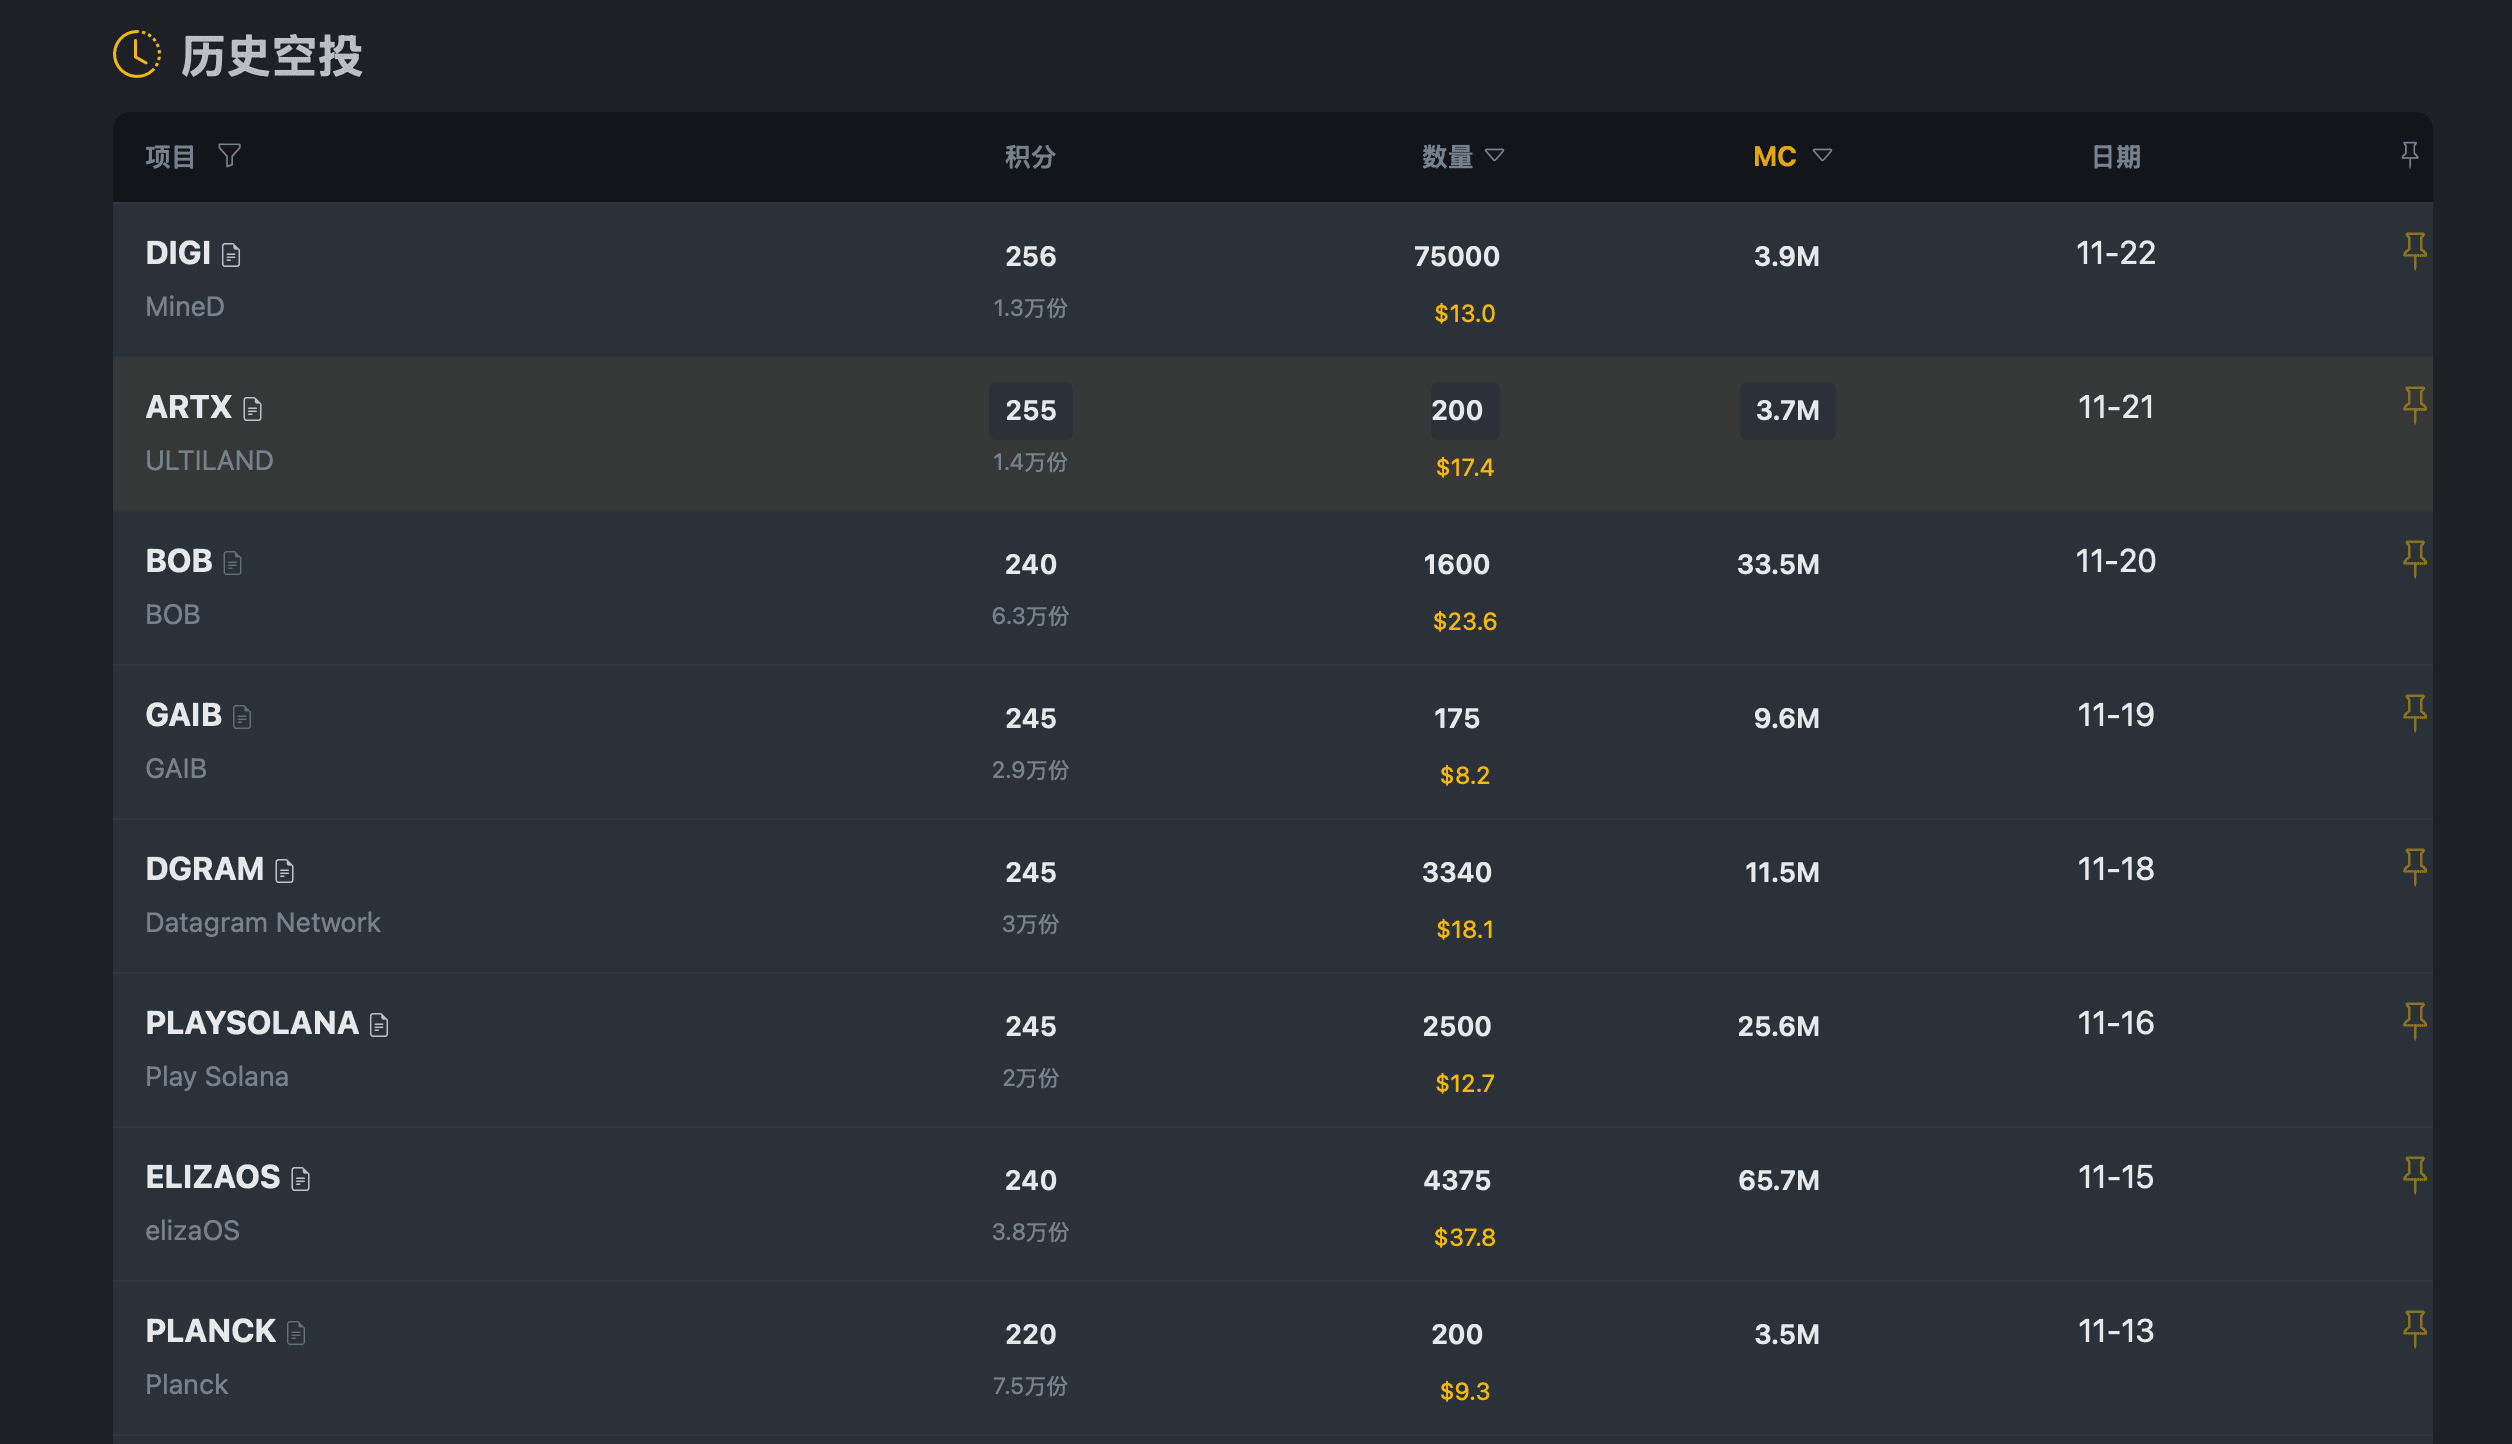Click the 日期 column header

[2116, 157]
